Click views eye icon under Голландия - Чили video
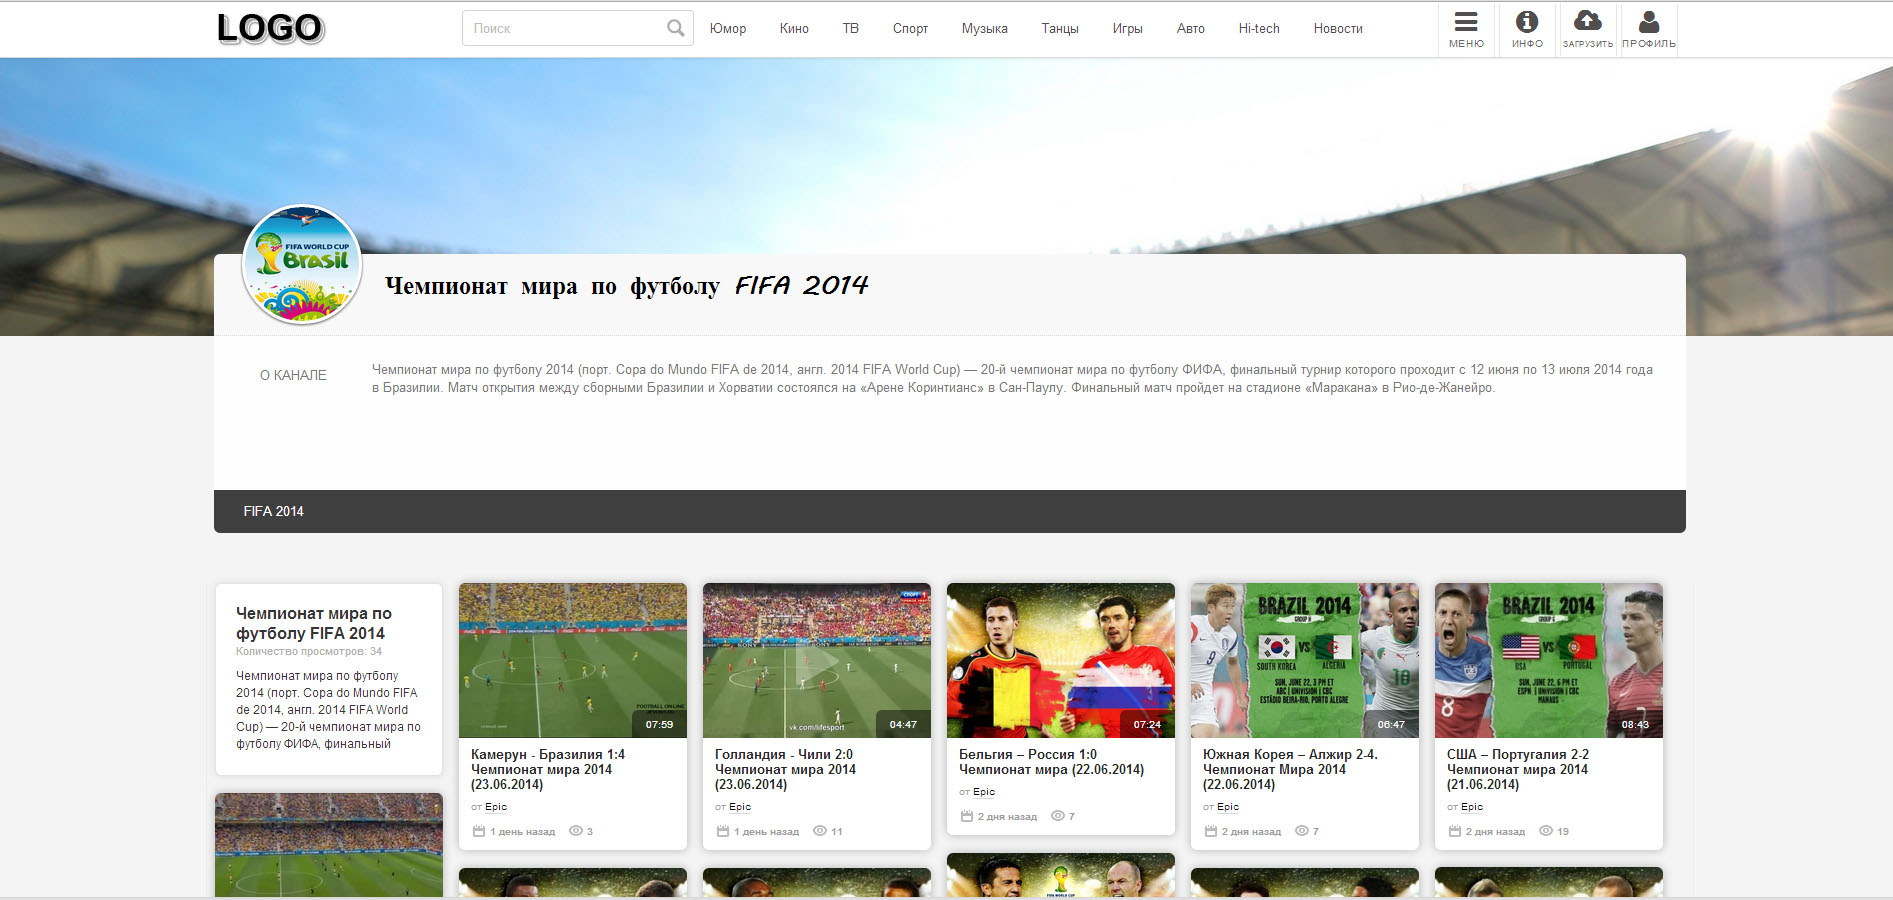 [x=820, y=831]
